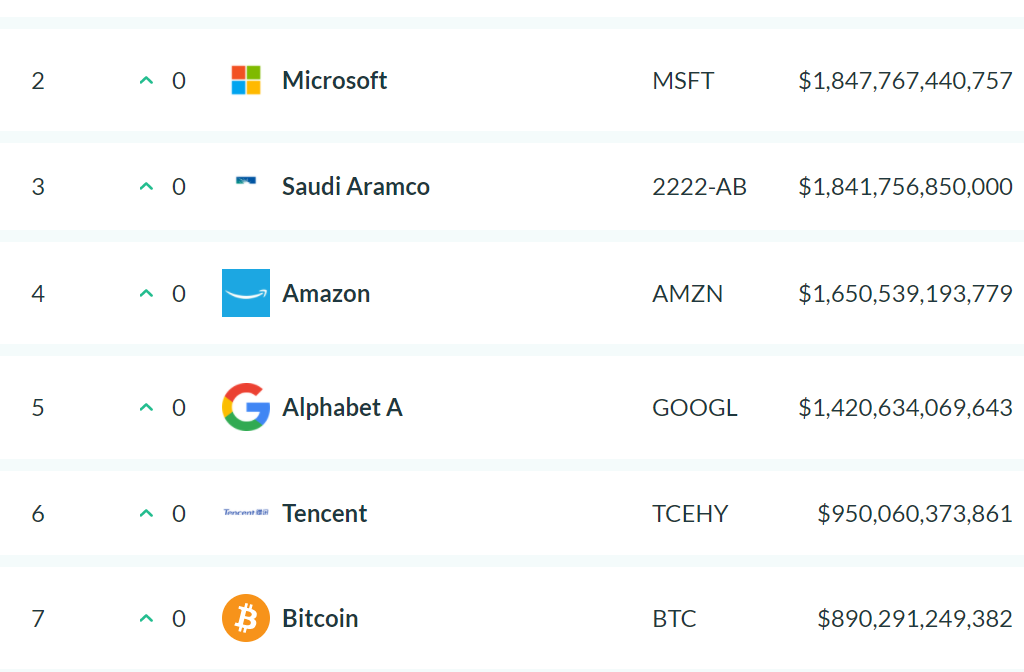This screenshot has height=672, width=1024.
Task: Click the Google logo for Alphabet A
Action: (246, 407)
